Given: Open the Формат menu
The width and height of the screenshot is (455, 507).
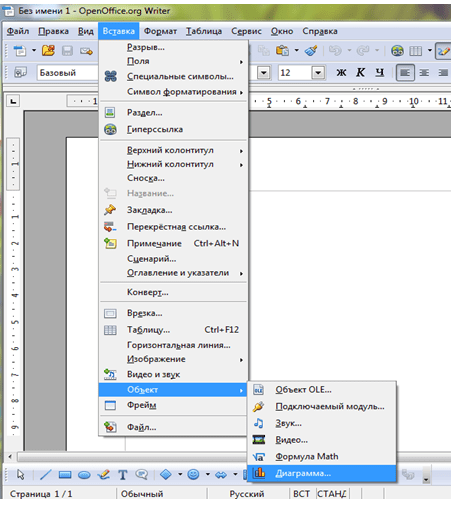Looking at the screenshot, I should point(160,31).
